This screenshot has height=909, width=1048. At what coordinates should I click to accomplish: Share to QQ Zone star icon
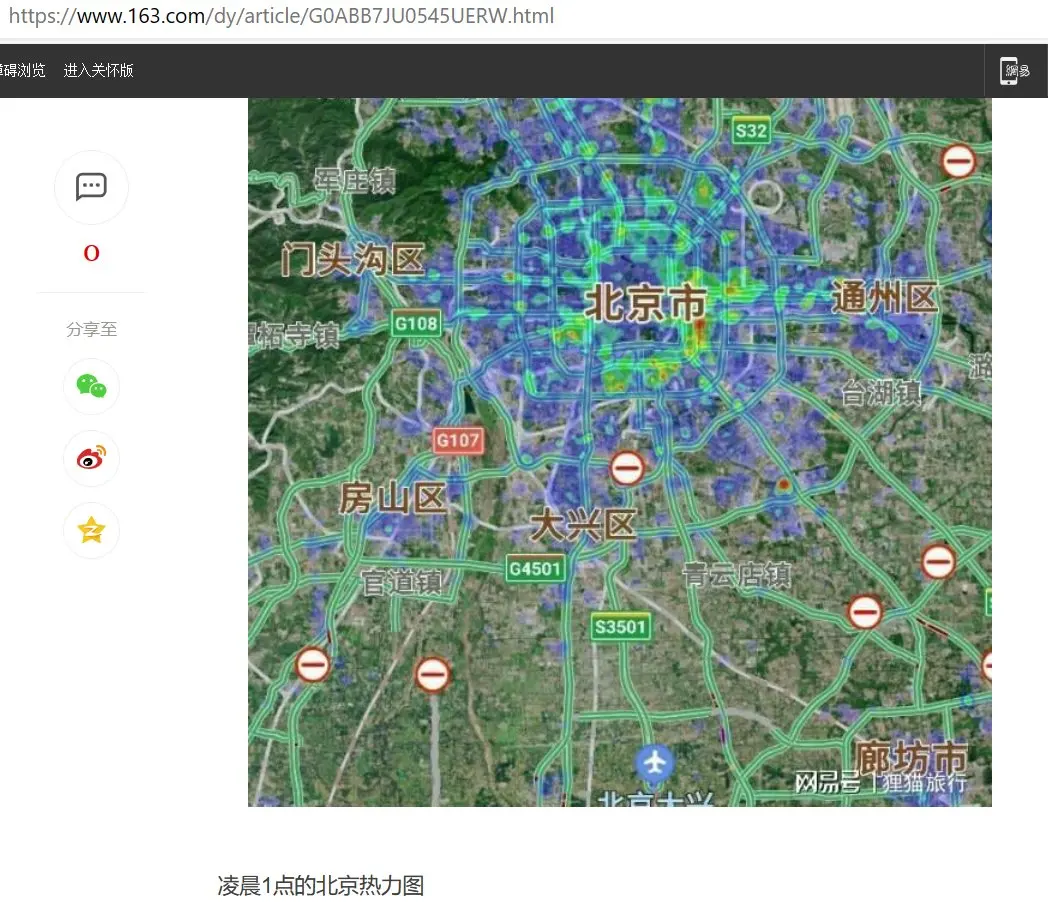pyautogui.click(x=91, y=530)
